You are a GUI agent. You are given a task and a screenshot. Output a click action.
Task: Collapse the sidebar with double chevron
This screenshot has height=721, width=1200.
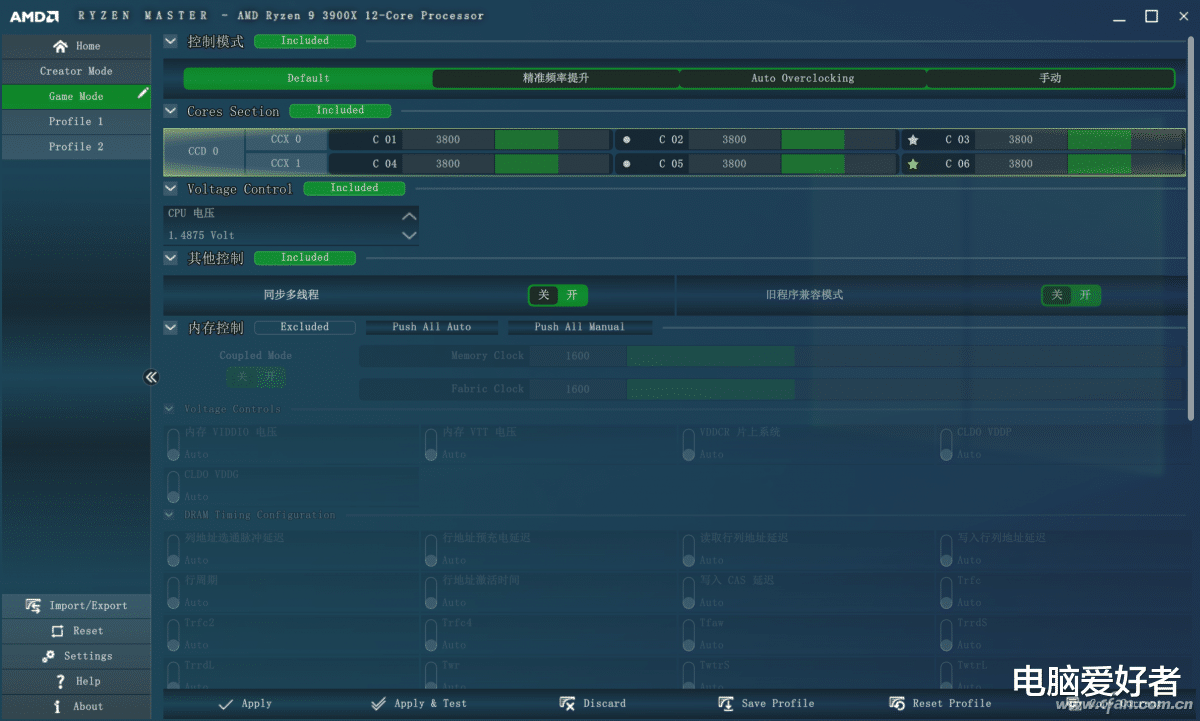(x=151, y=377)
